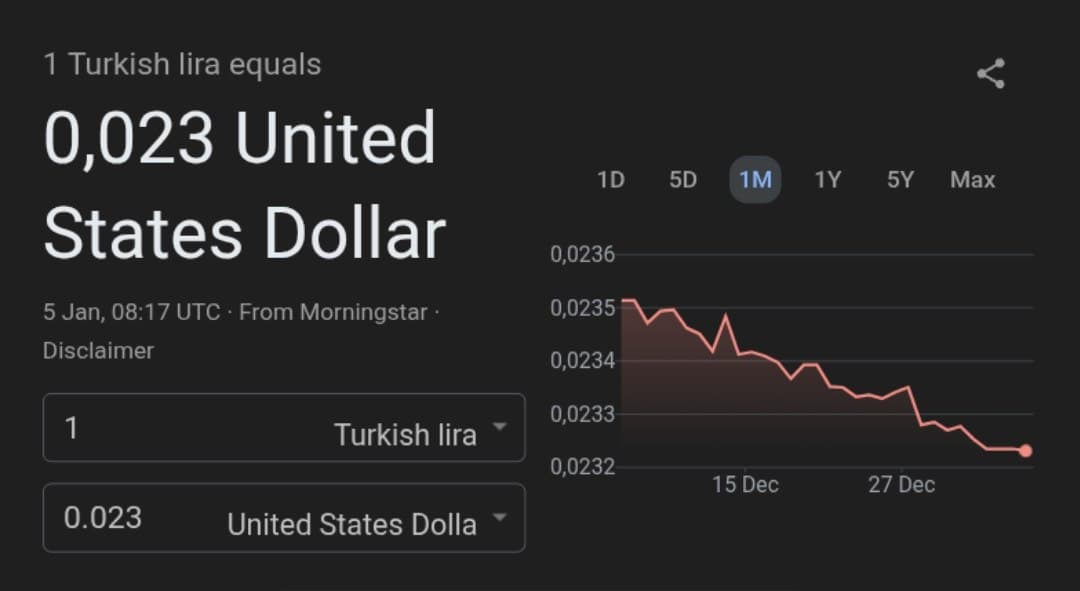
Task: Click the latest price dot on chart
Action: (1025, 451)
